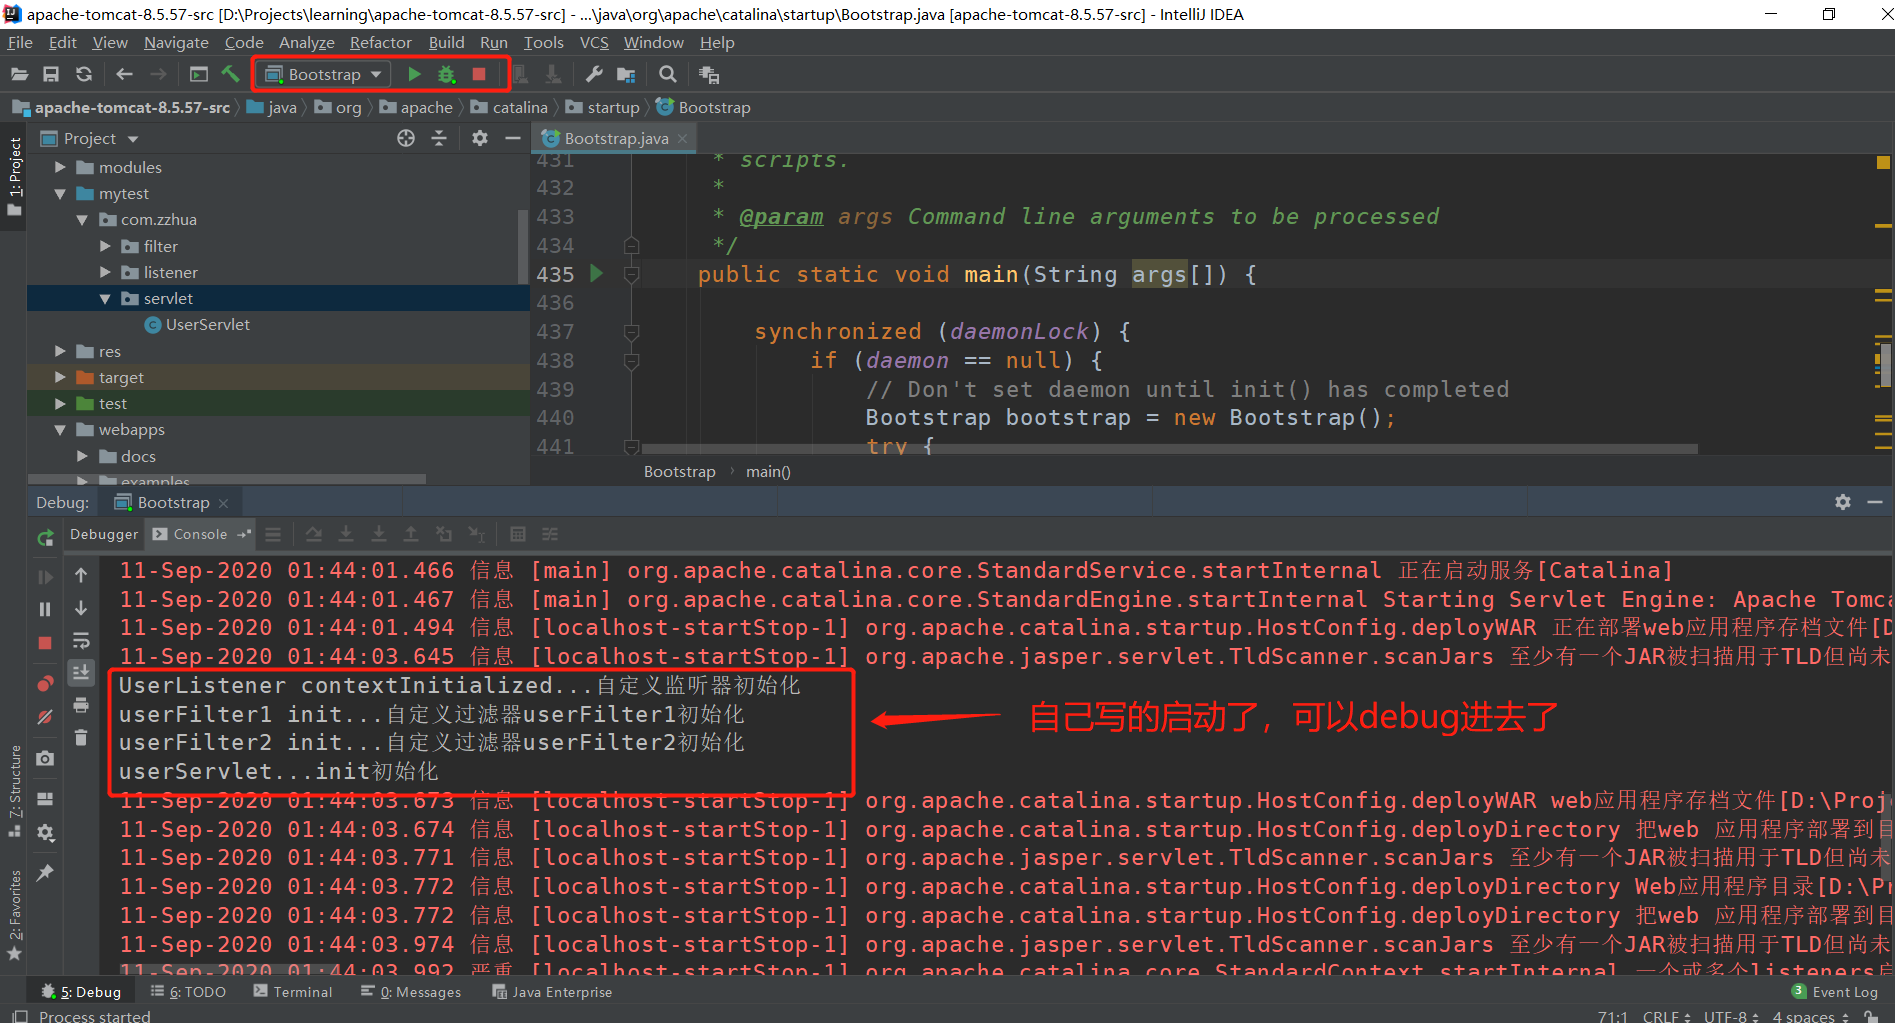
Task: Expand the filter package
Action: [105, 246]
